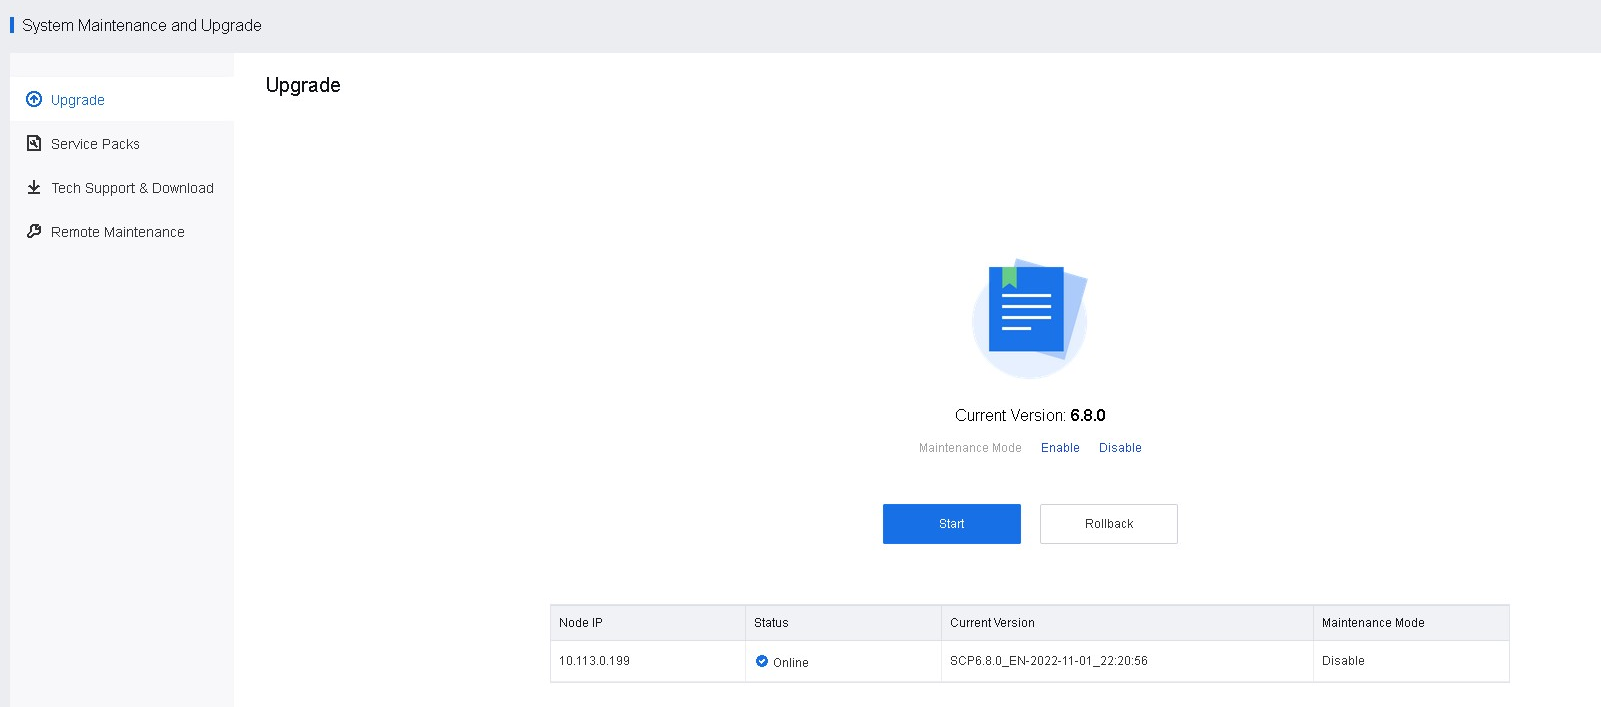Click the Tech Support download arrow icon
The image size is (1601, 707).
click(34, 187)
